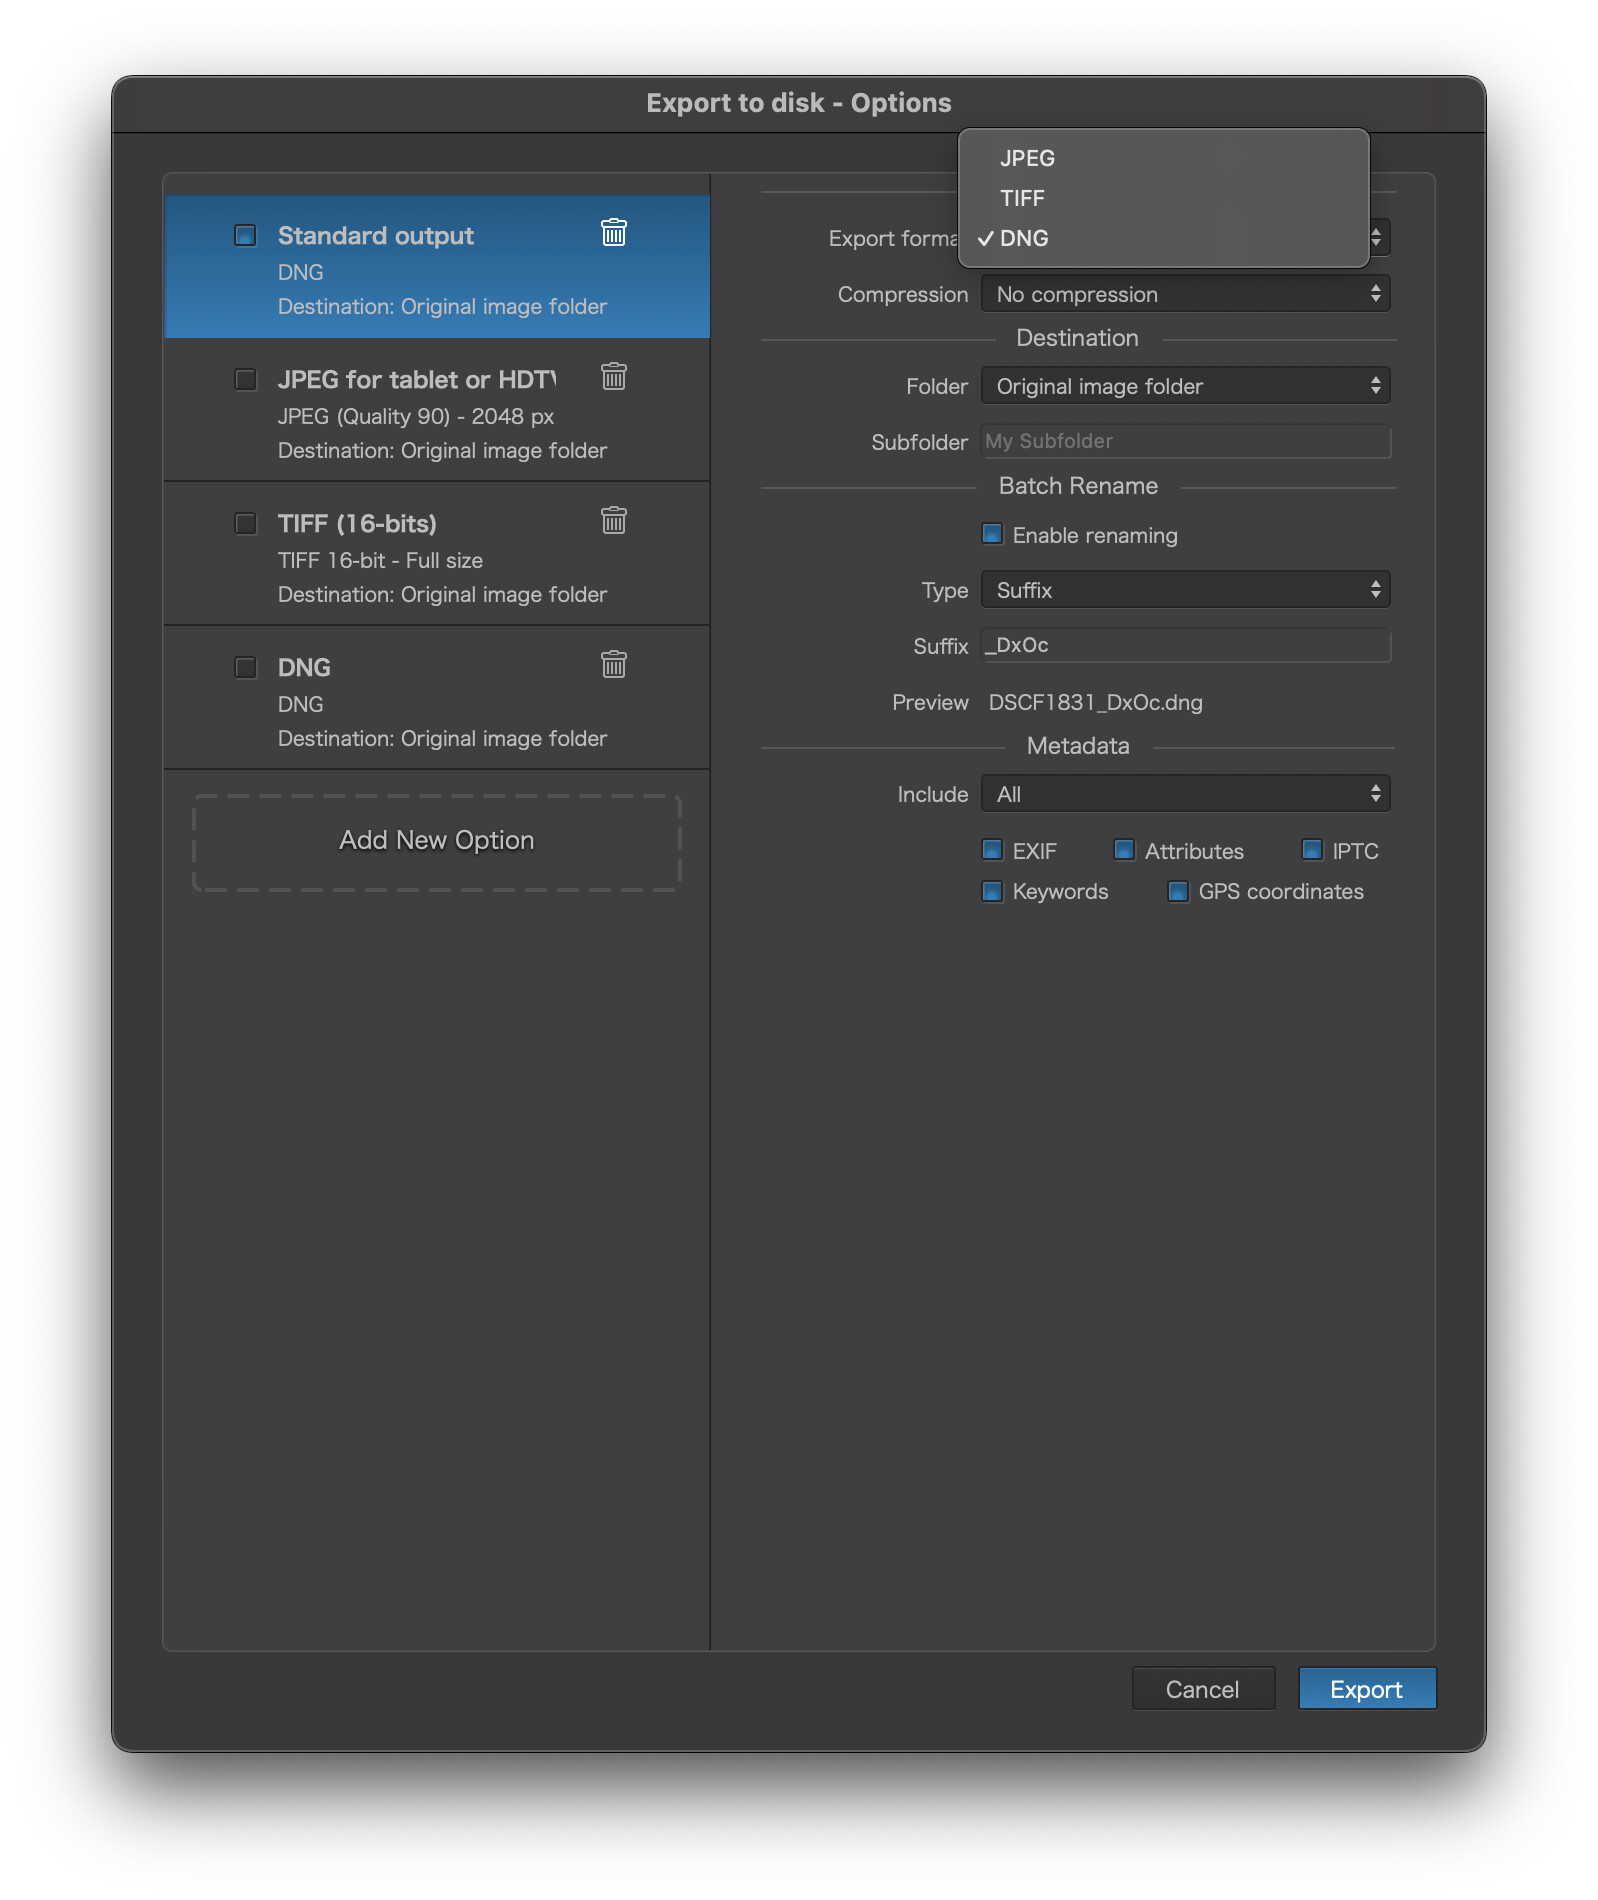Expand the rename Type dropdown
This screenshot has width=1598, height=1900.
click(x=1185, y=590)
